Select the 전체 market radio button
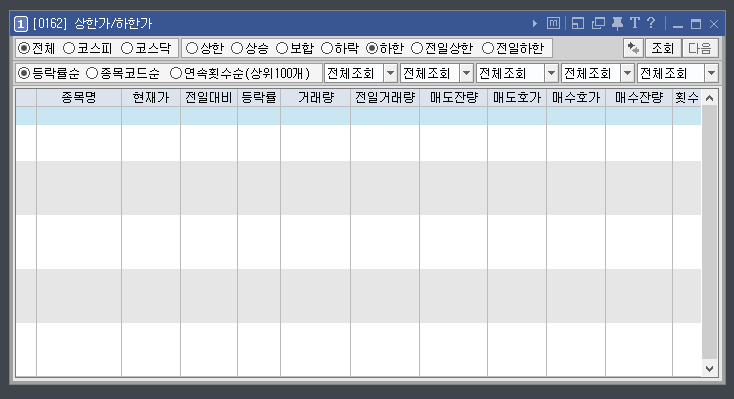 point(24,48)
